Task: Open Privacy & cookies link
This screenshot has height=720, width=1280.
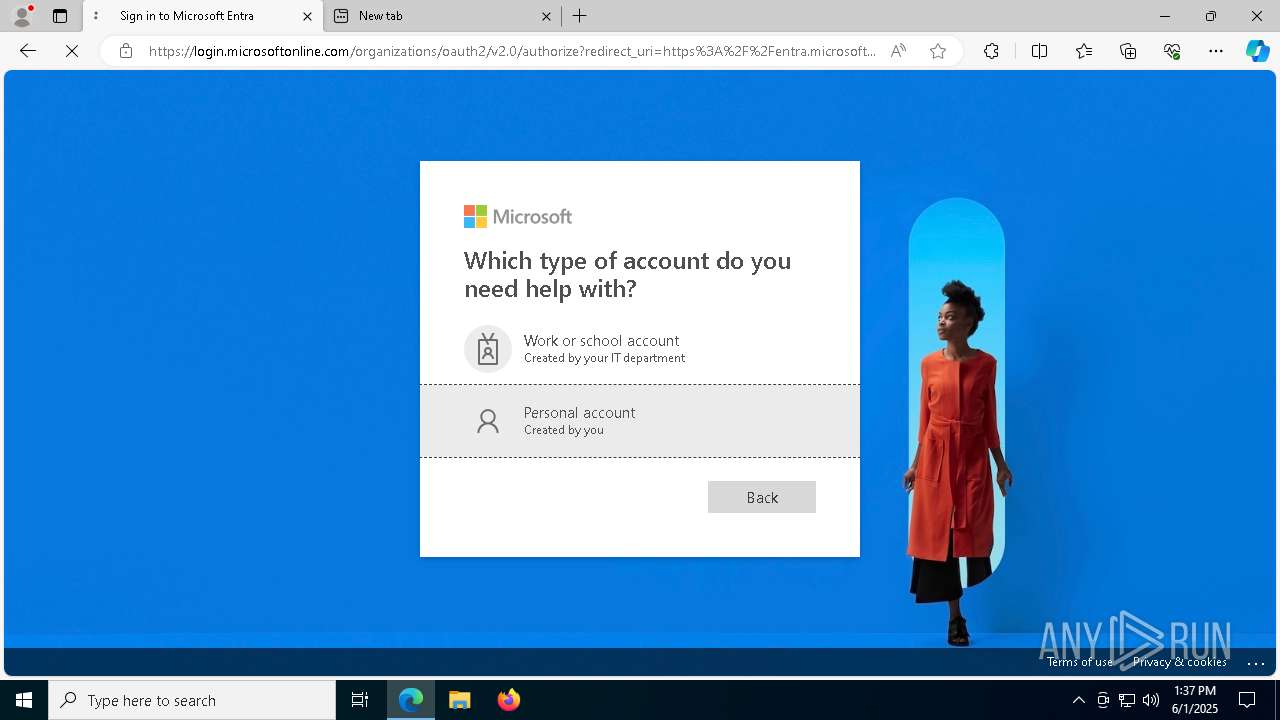Action: click(1180, 662)
